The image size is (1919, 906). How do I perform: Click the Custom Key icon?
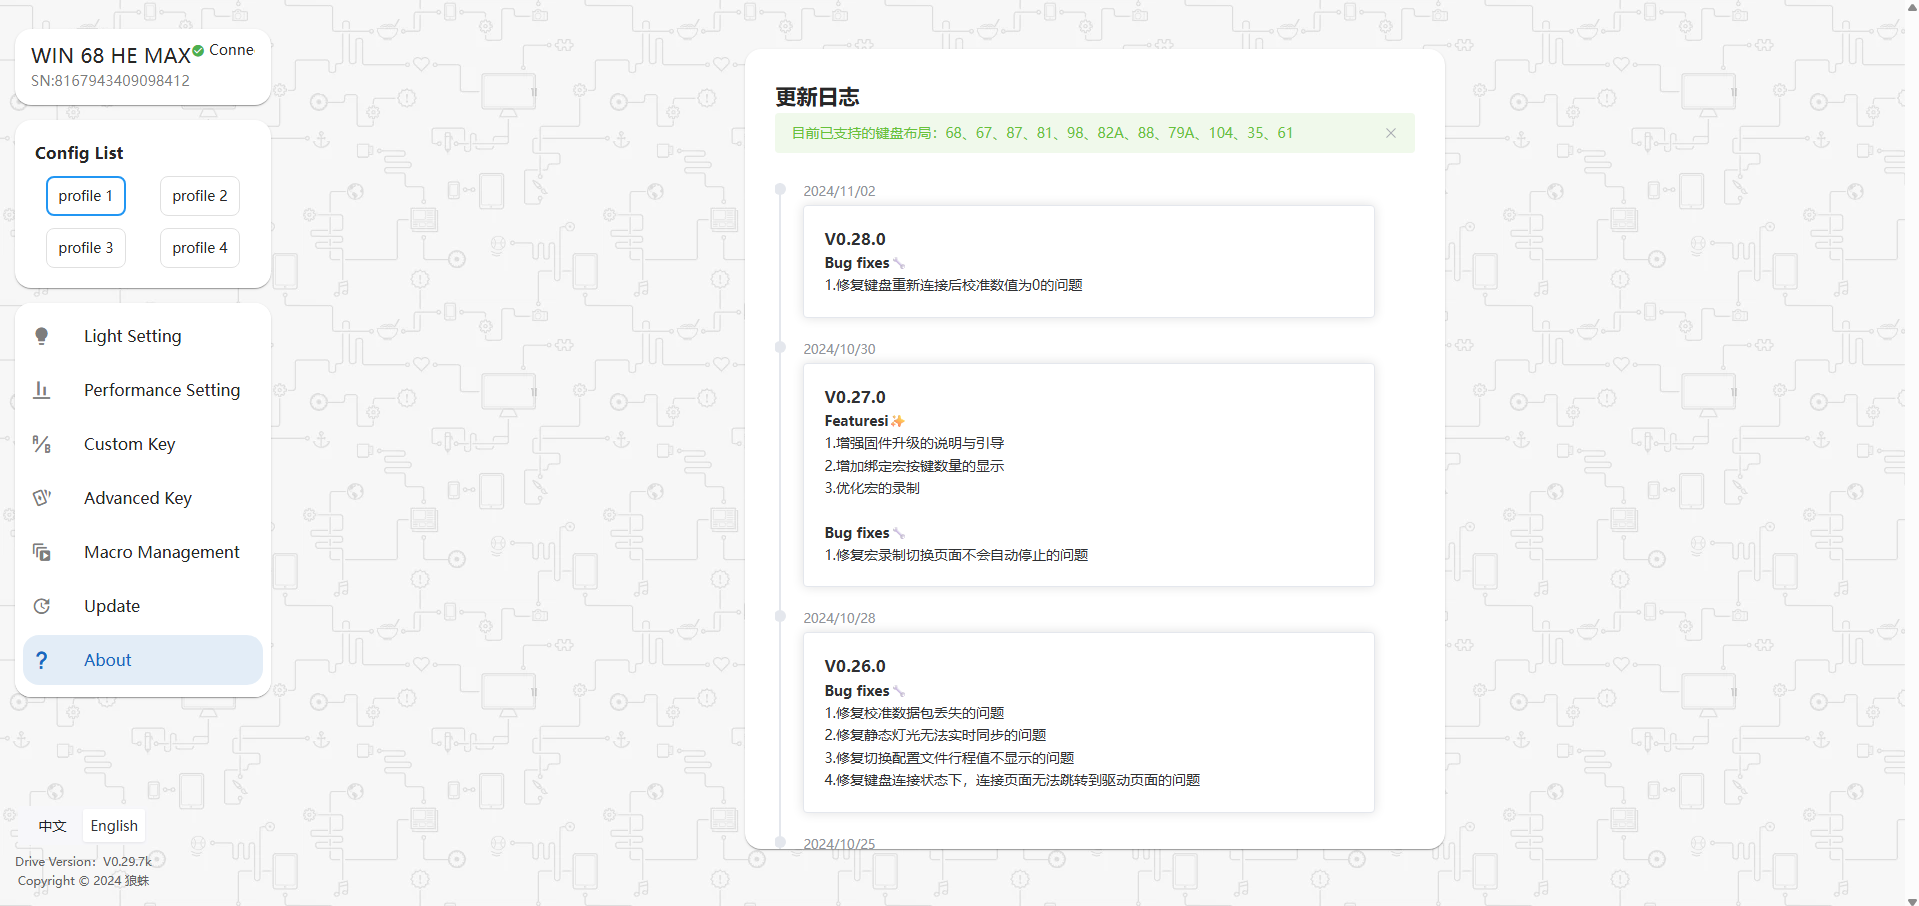(42, 444)
